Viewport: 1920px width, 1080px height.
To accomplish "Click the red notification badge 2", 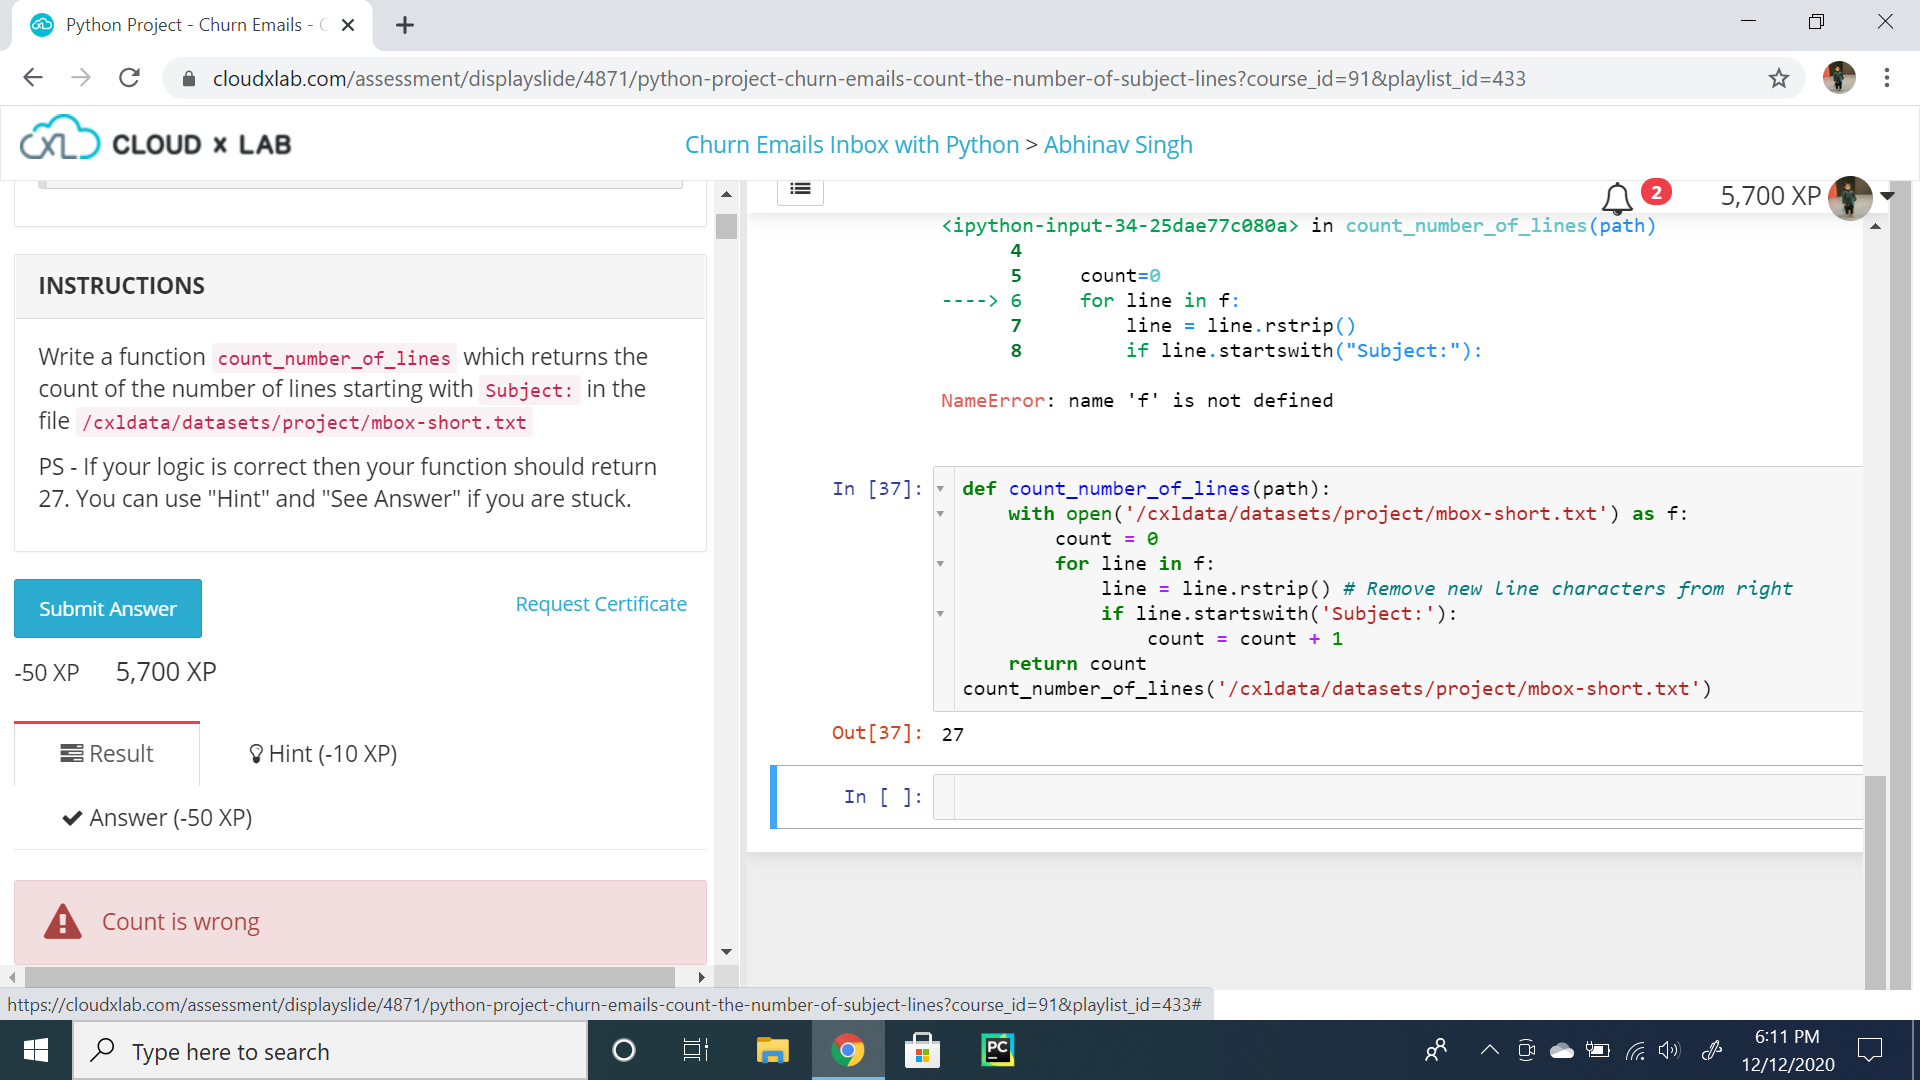I will (1656, 192).
